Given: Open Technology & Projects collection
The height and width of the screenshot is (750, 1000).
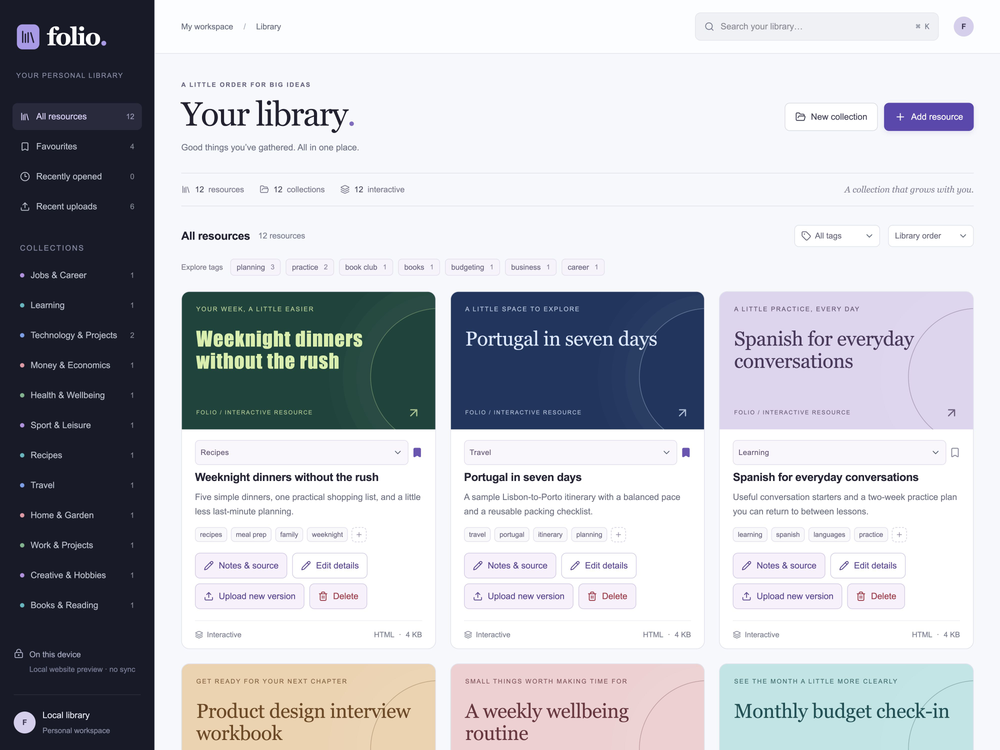Looking at the screenshot, I should click(x=77, y=335).
